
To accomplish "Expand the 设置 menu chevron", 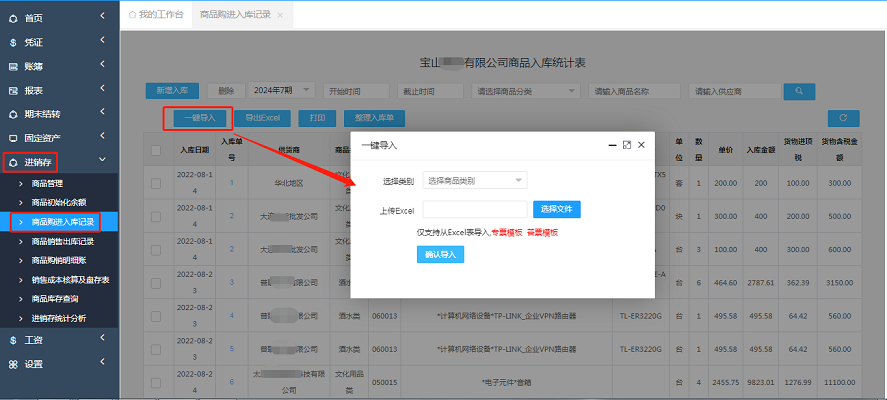I will (x=102, y=361).
